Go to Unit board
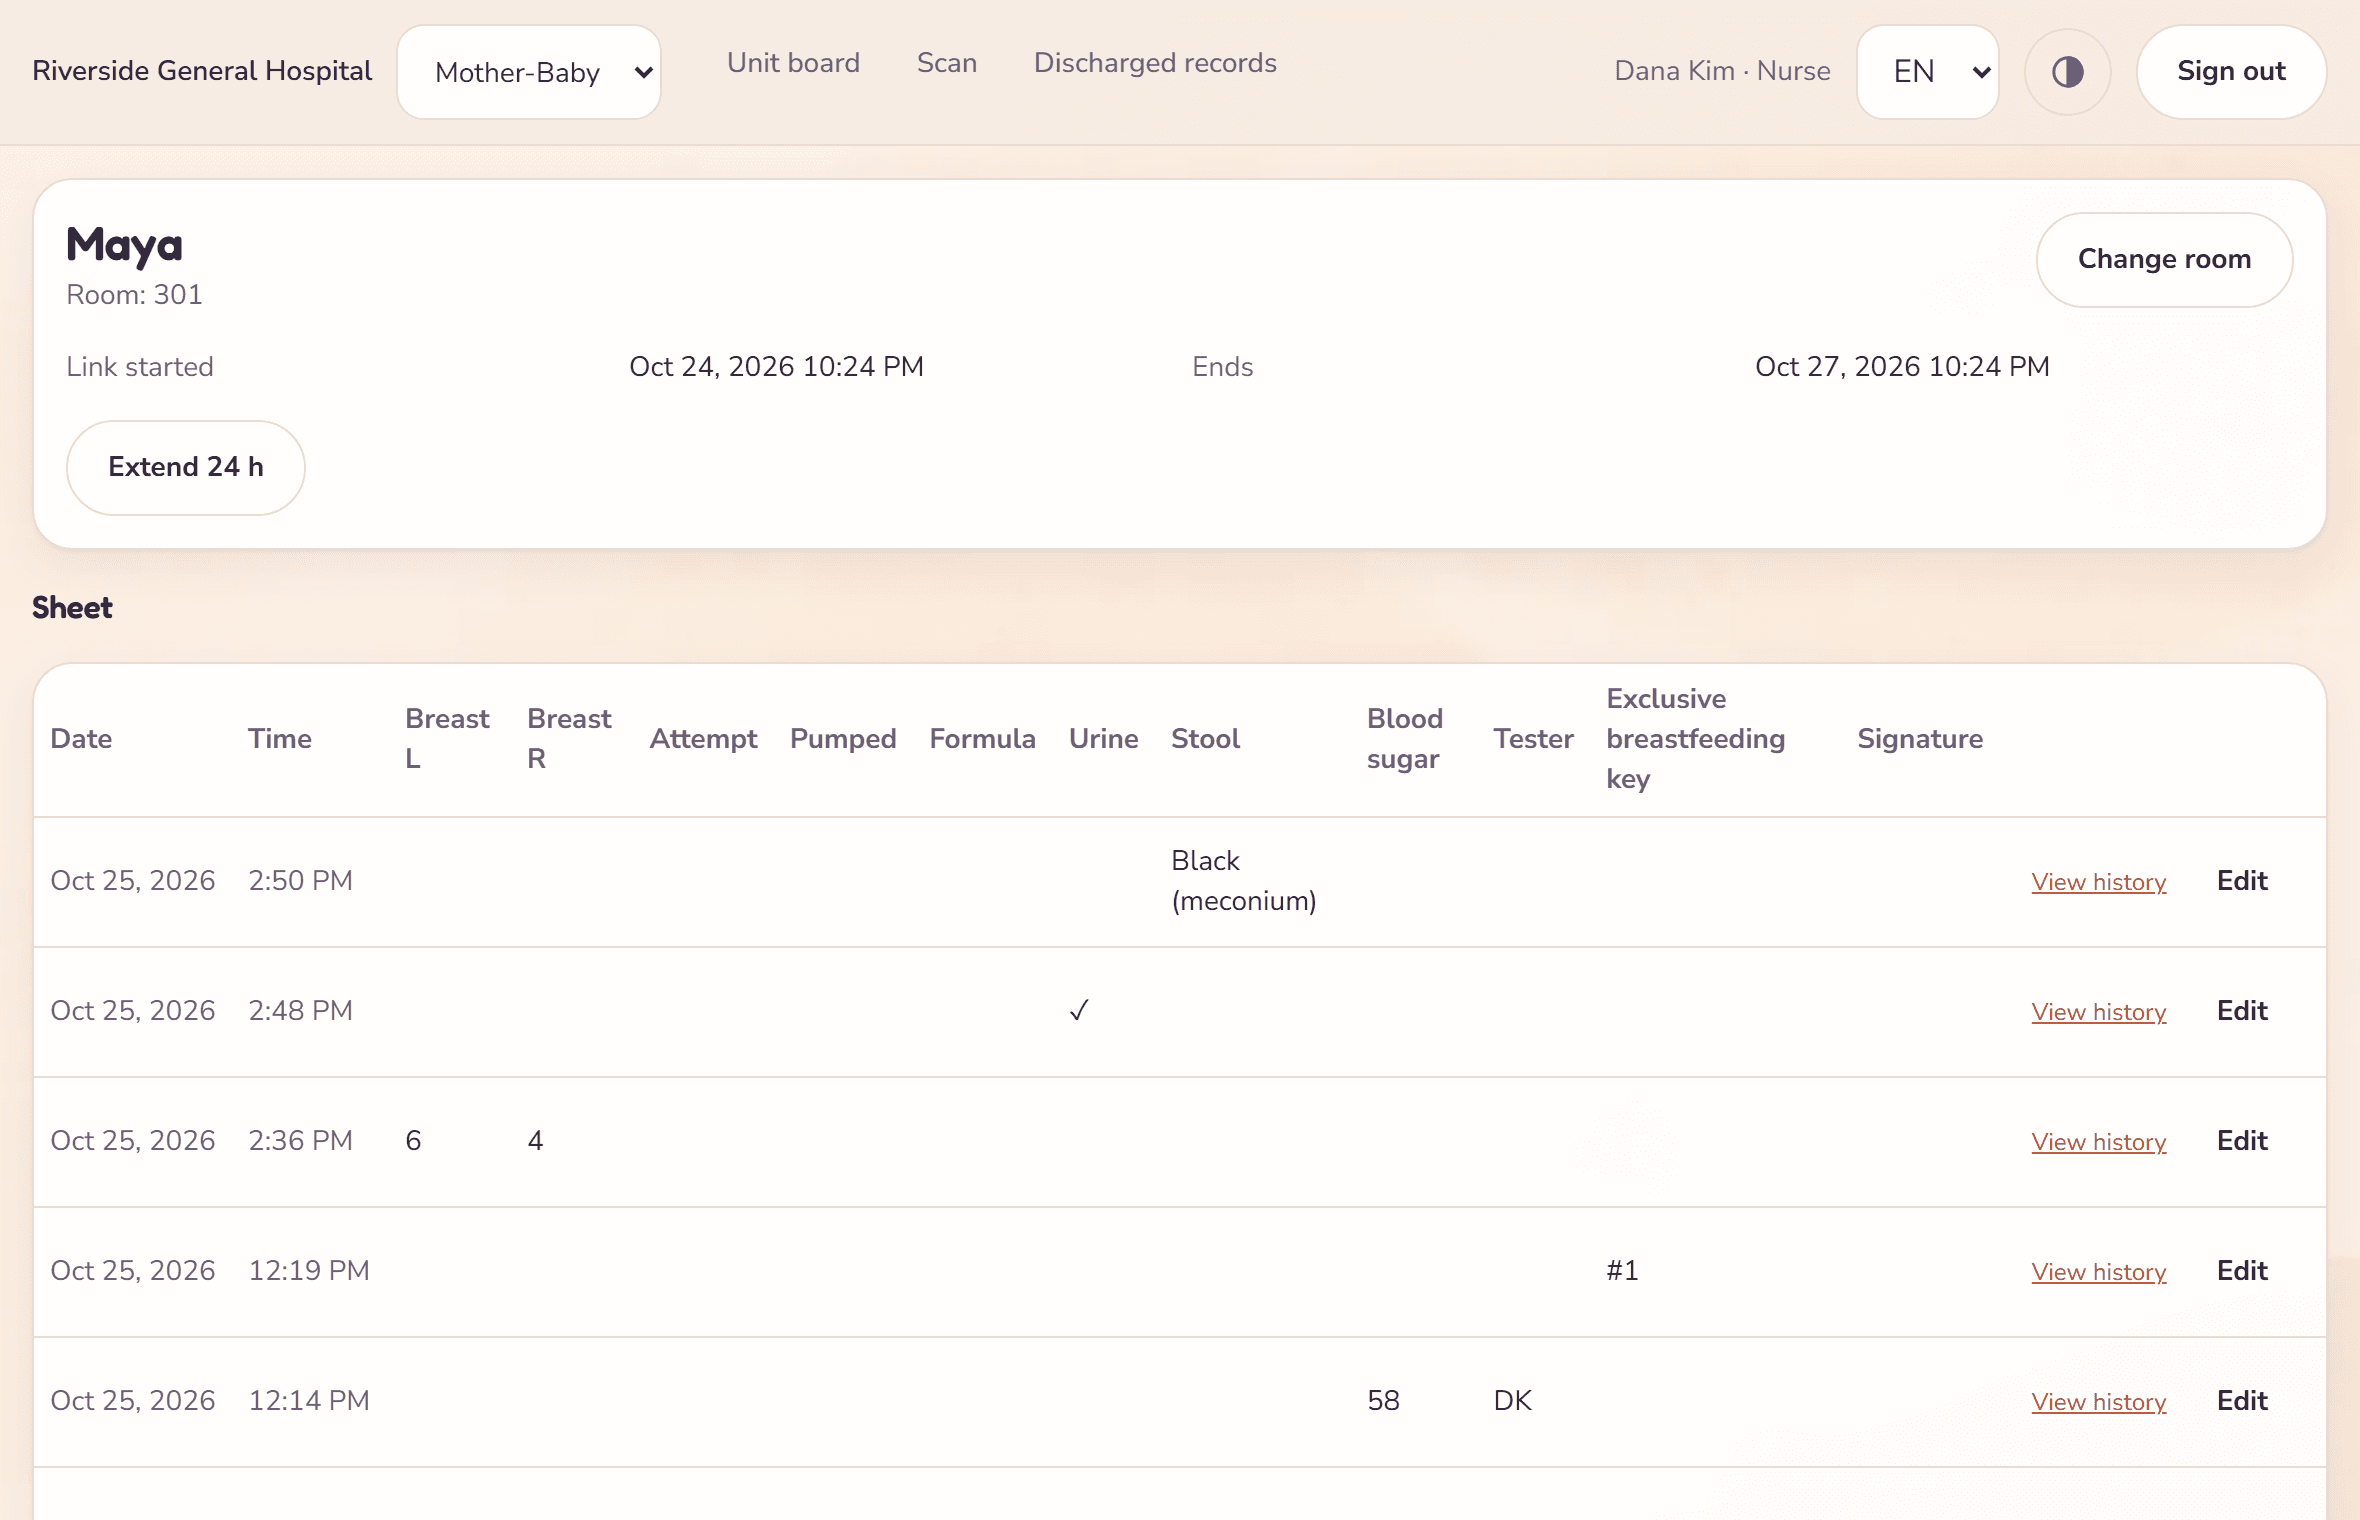The image size is (2360, 1520). click(793, 63)
